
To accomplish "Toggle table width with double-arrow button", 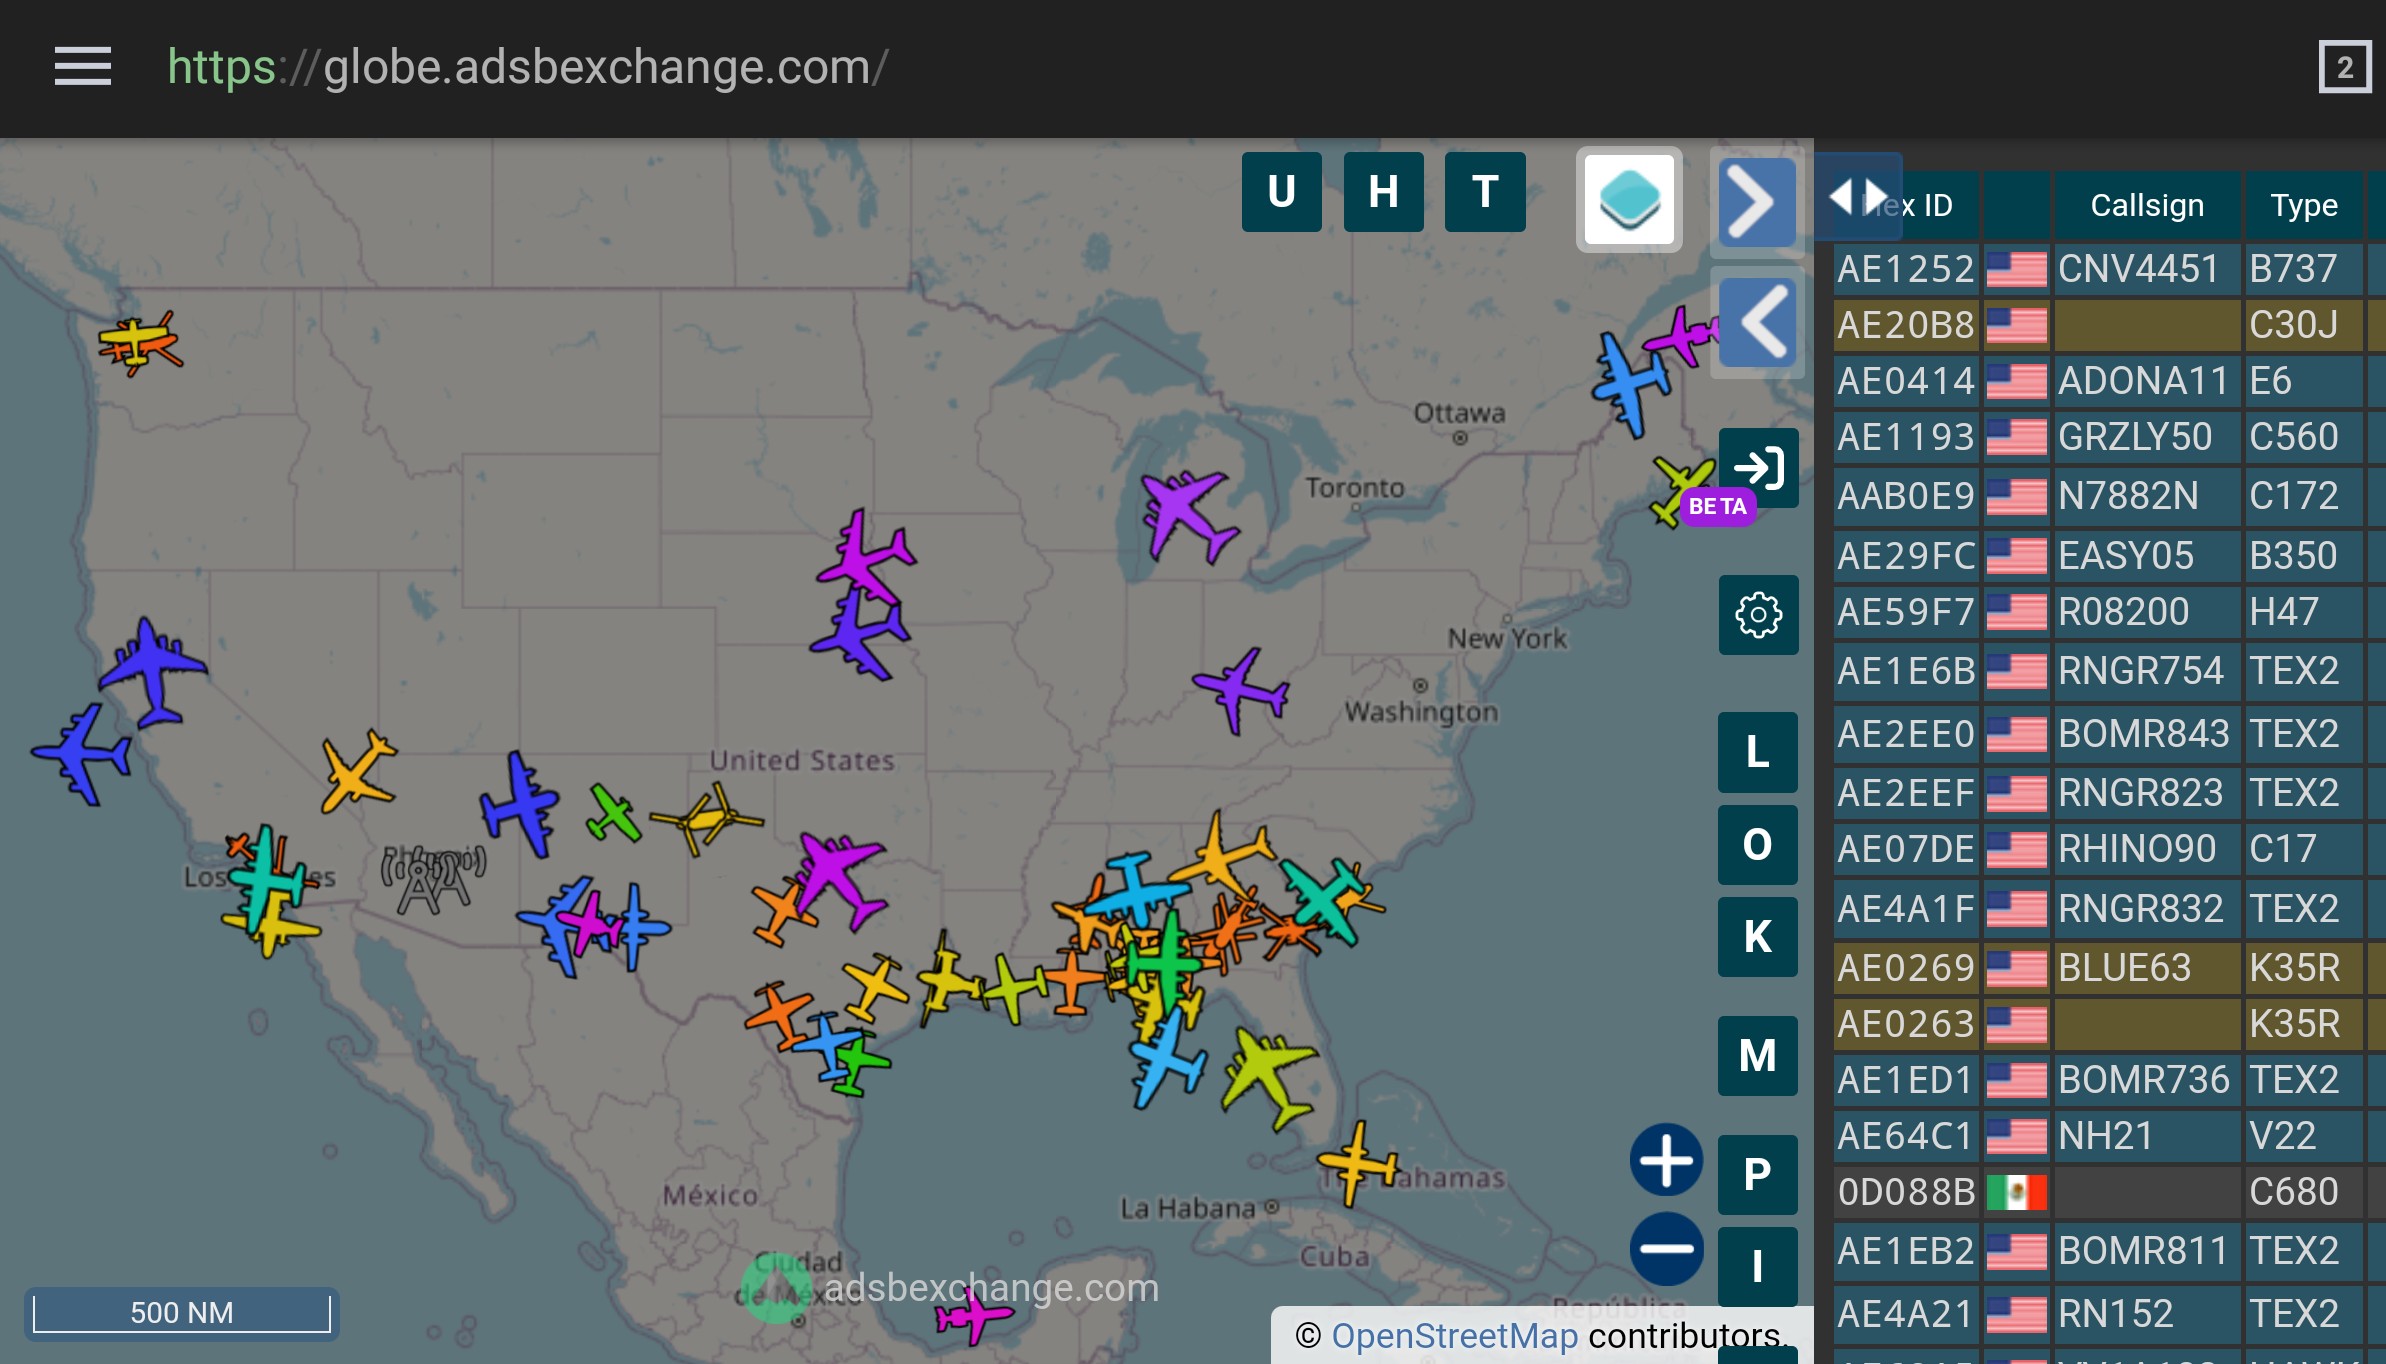I will 1857,196.
